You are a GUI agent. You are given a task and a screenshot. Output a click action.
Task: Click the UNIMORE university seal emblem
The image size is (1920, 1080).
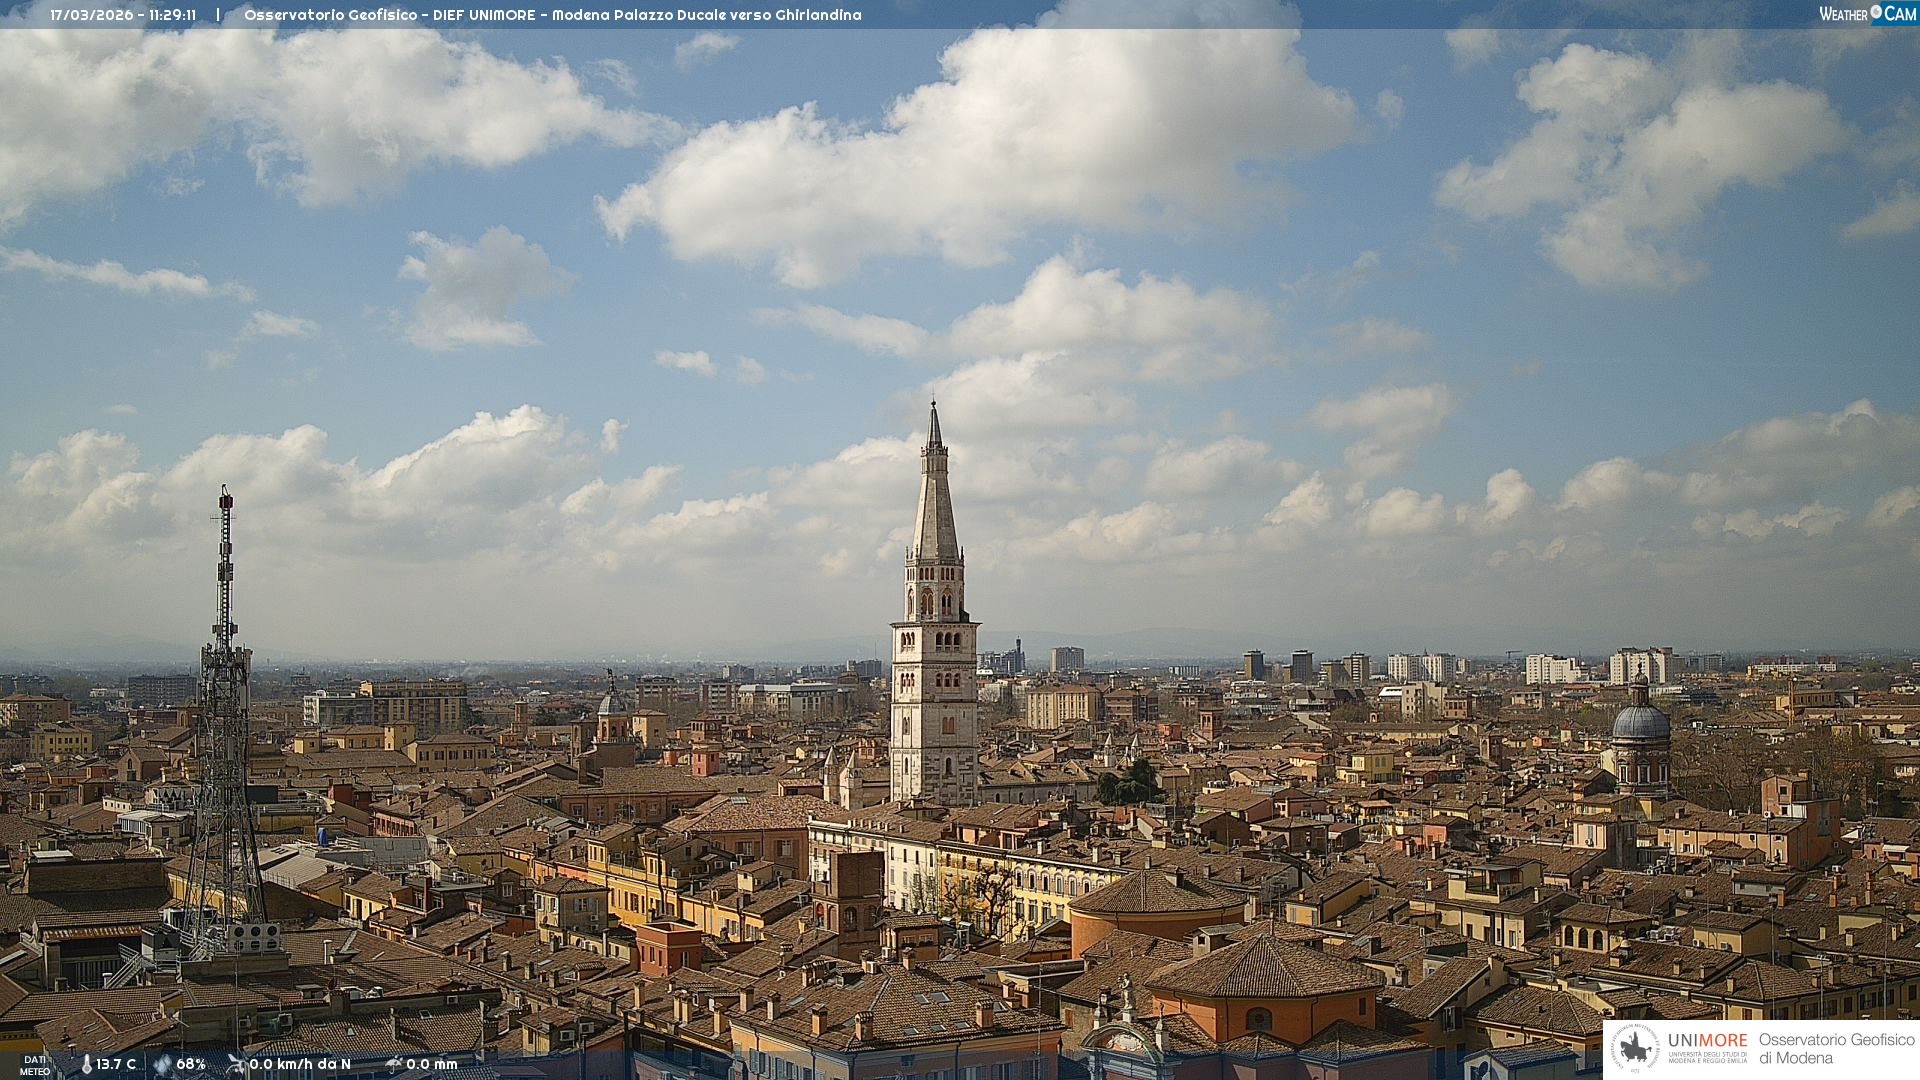pyautogui.click(x=1635, y=1049)
